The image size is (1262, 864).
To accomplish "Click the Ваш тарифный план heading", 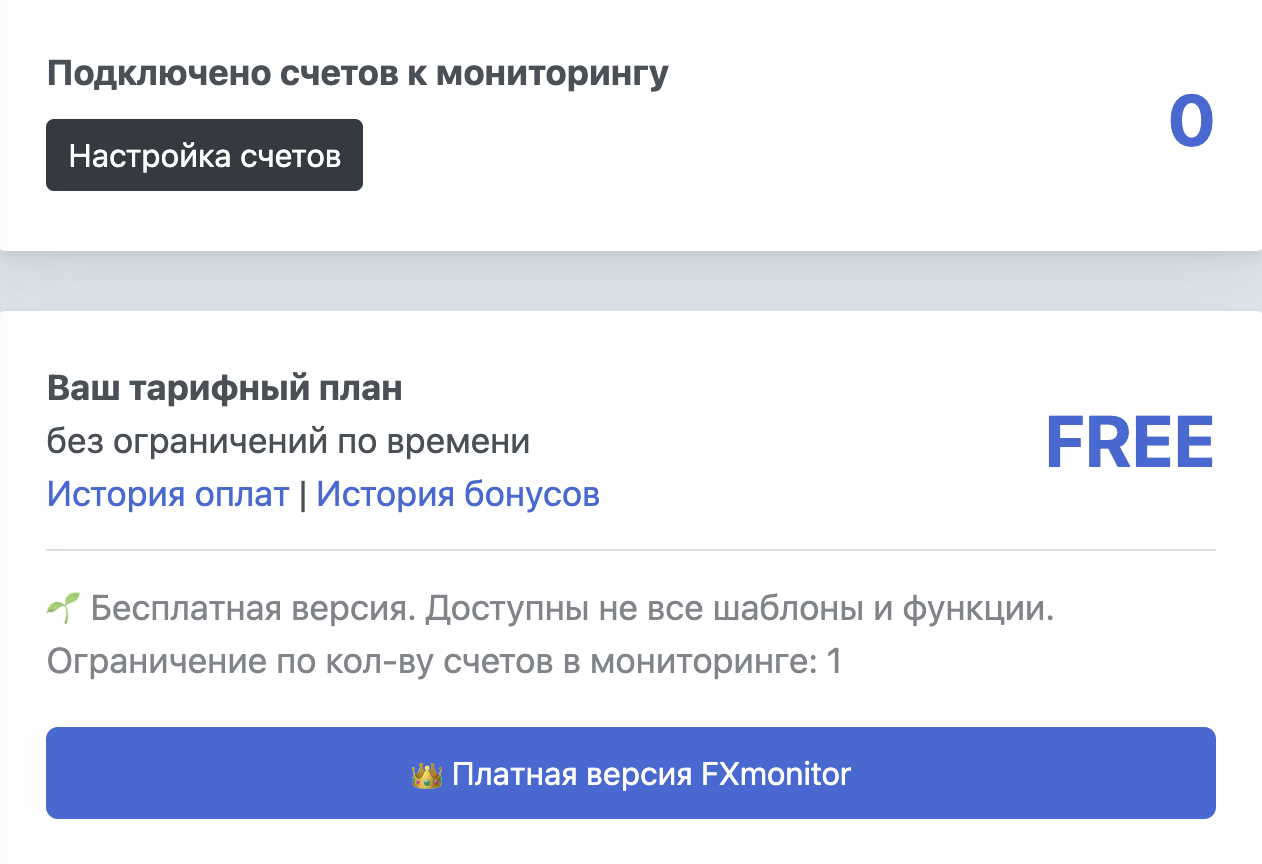I will [225, 389].
